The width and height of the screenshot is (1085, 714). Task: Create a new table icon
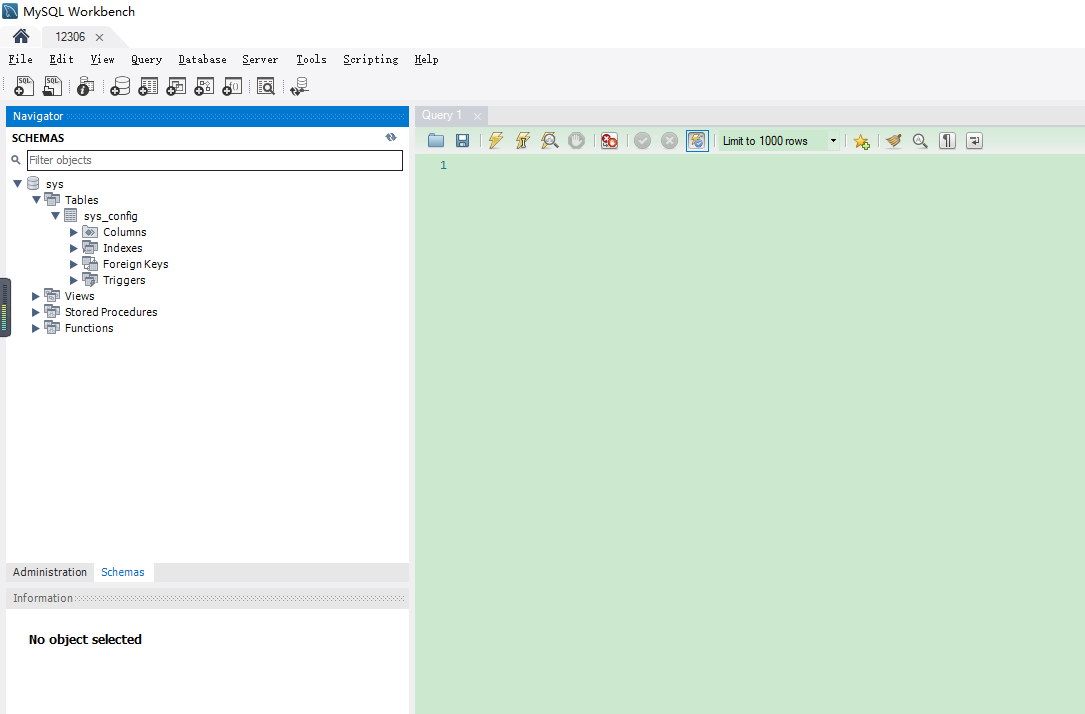click(x=148, y=86)
